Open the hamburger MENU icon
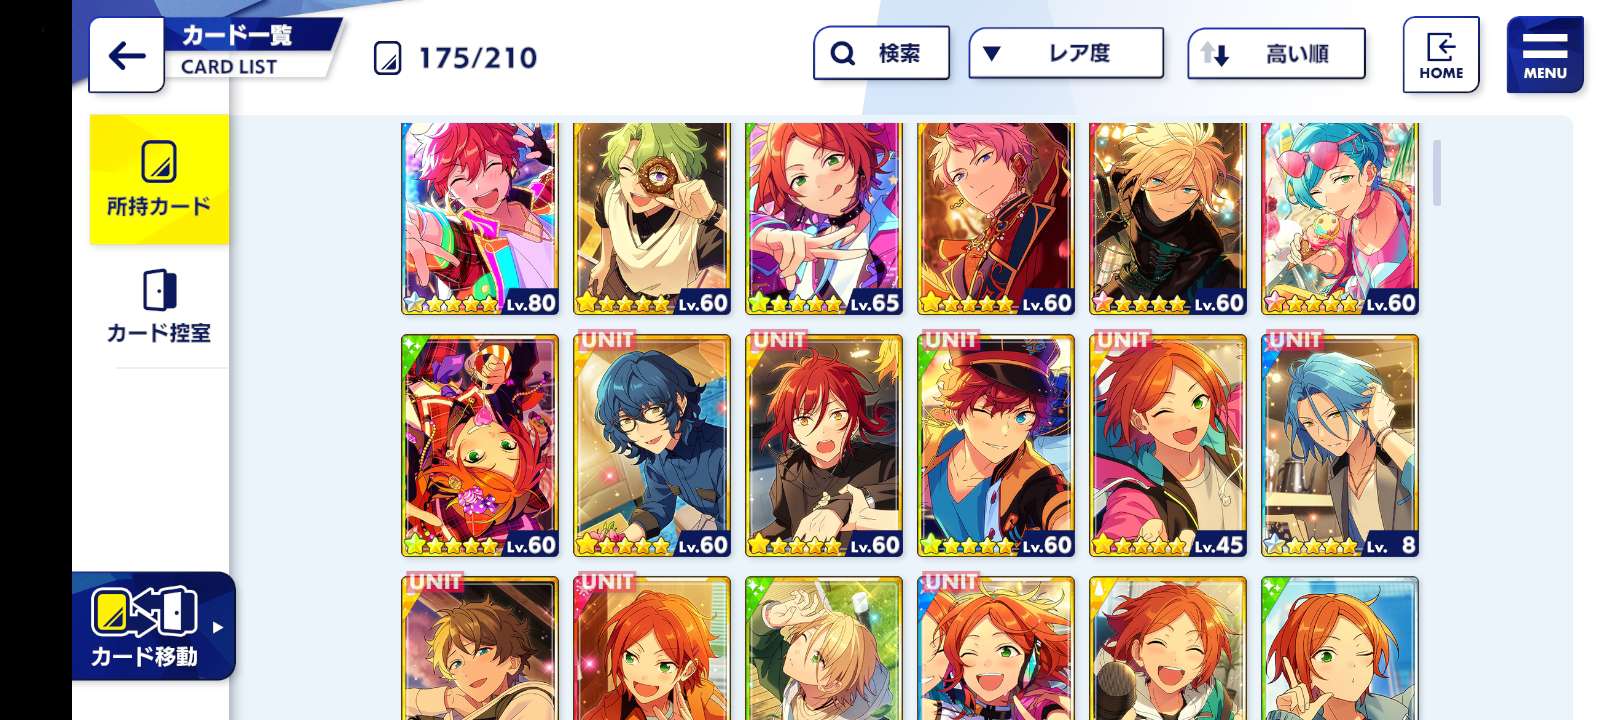Viewport: 1600px width, 720px height. 1545,55
